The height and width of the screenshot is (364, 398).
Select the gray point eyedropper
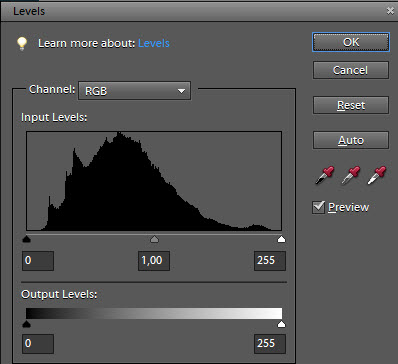351,175
